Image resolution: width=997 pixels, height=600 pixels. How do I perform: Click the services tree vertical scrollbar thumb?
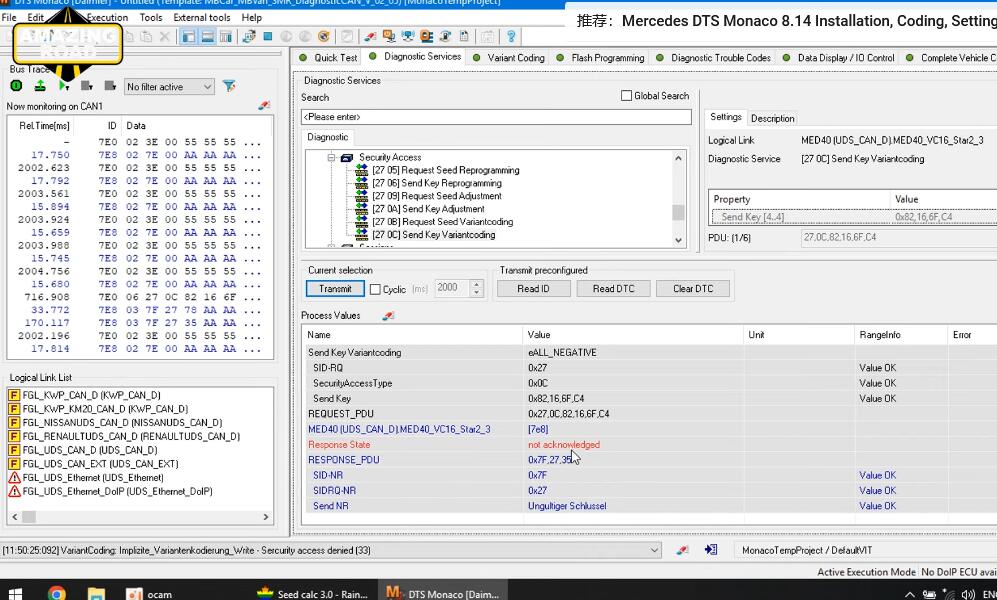point(678,212)
